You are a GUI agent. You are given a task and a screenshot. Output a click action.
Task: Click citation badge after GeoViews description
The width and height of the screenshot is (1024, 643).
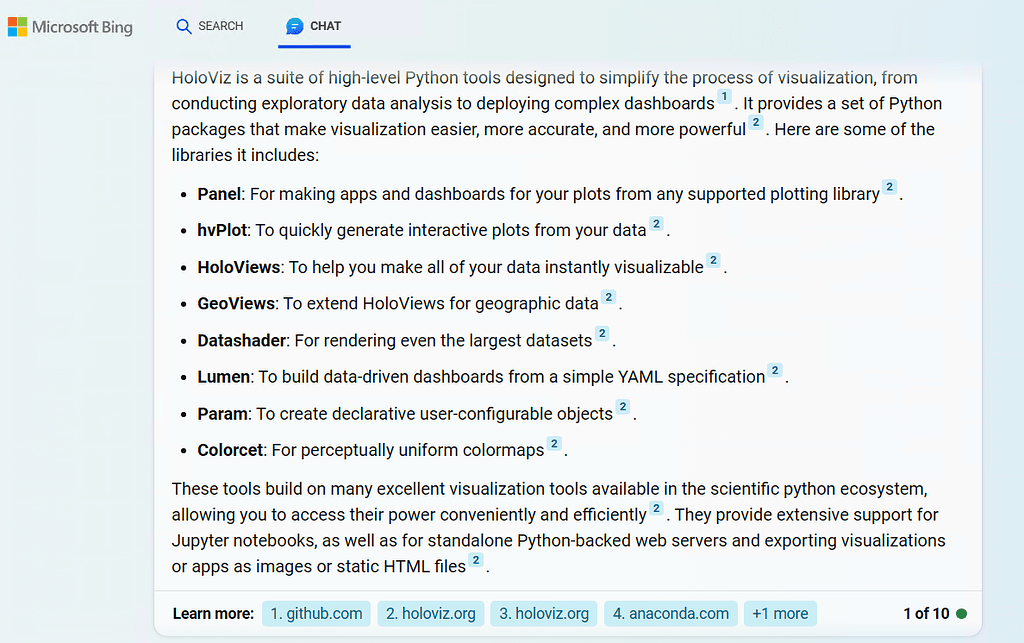(x=607, y=297)
